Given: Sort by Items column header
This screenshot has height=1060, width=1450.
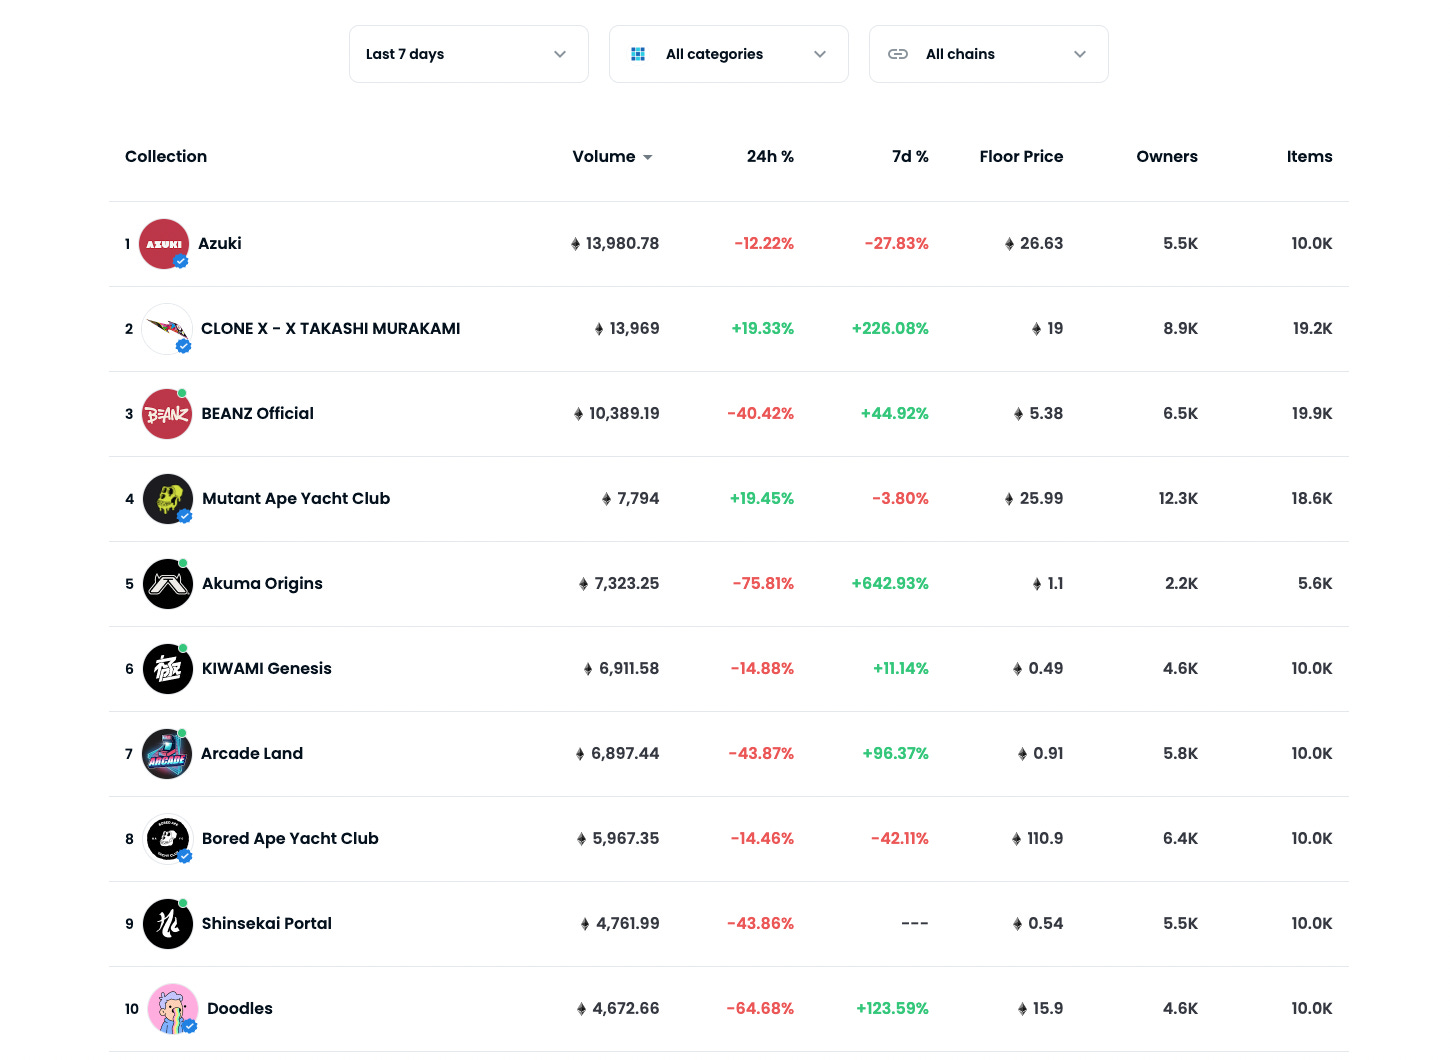Looking at the screenshot, I should point(1309,157).
